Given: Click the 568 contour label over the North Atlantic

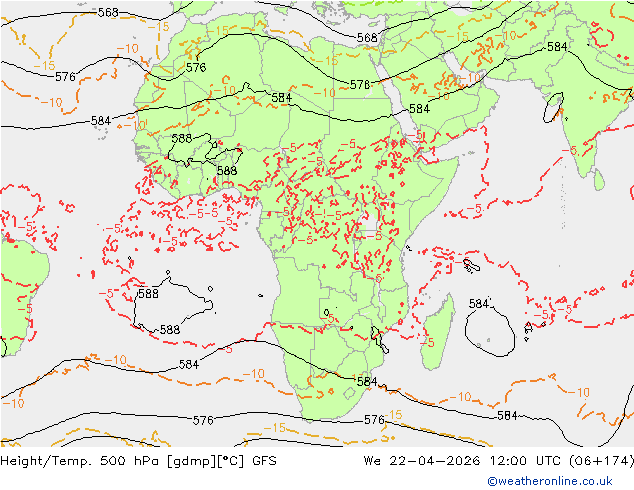Looking at the screenshot, I should pos(108,13).
